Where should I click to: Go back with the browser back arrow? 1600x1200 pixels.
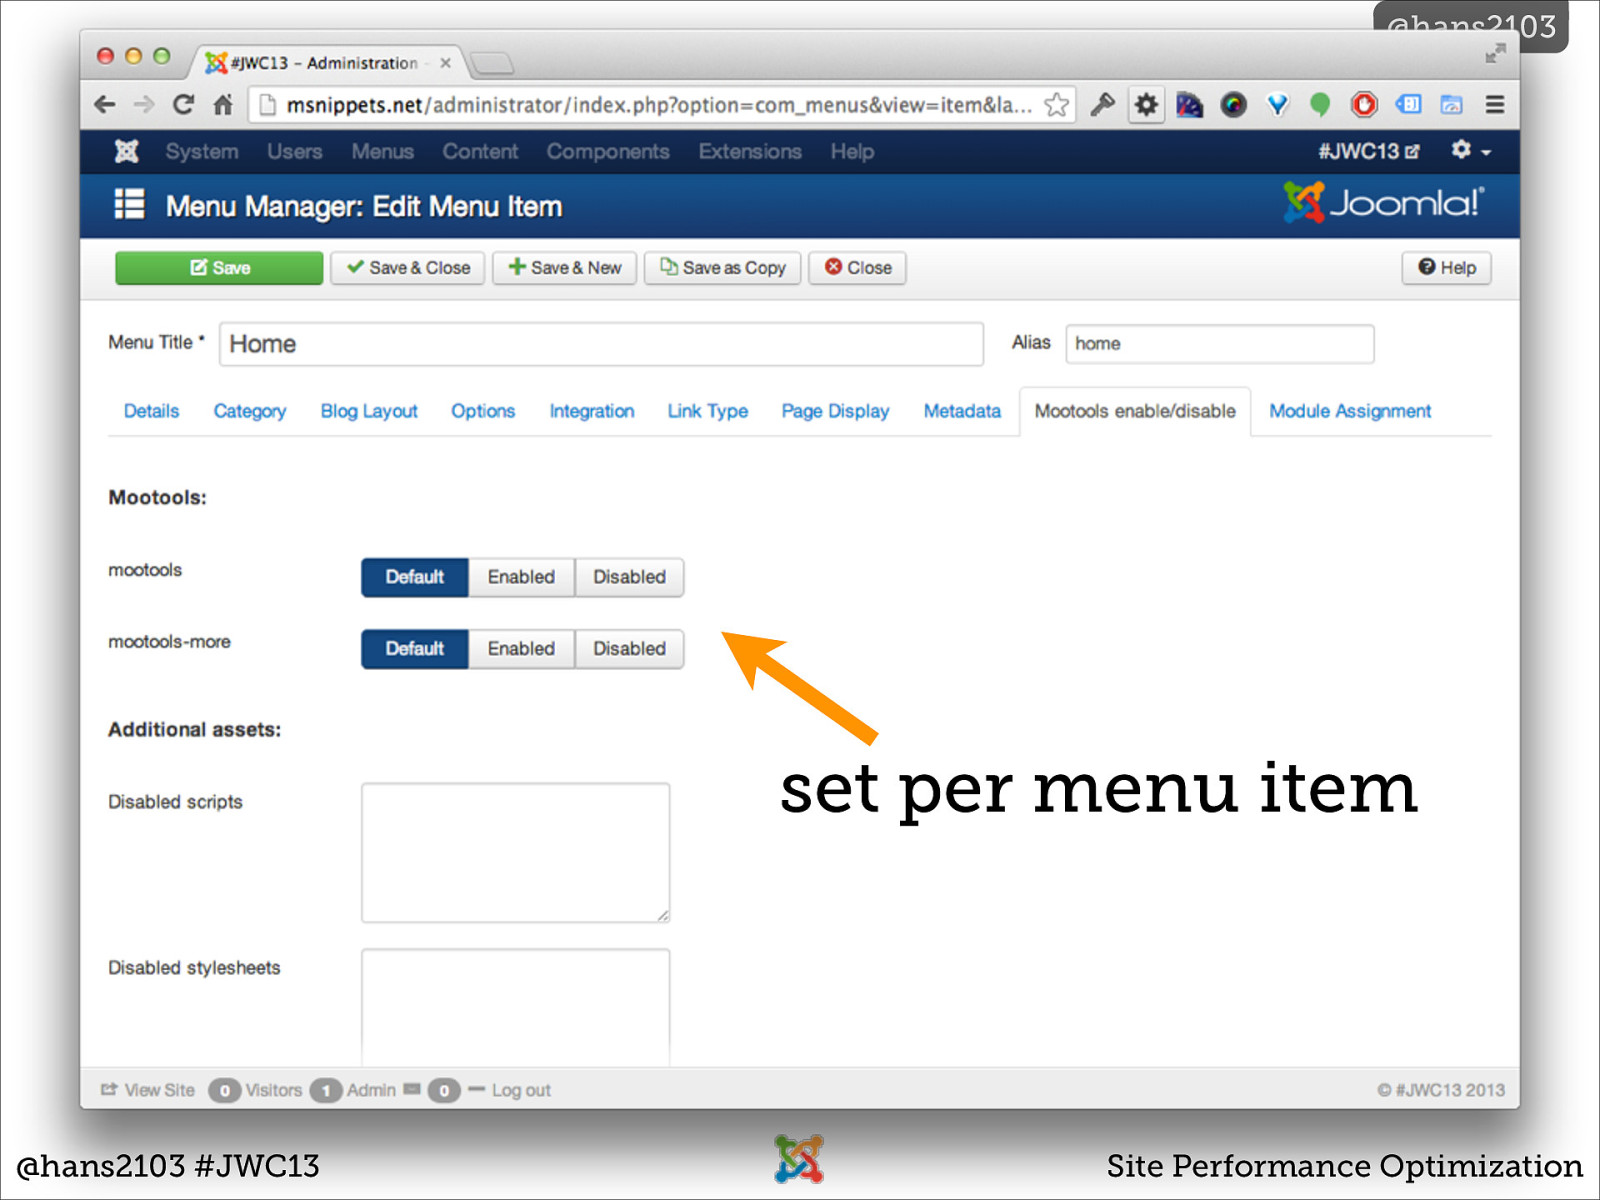(x=104, y=105)
